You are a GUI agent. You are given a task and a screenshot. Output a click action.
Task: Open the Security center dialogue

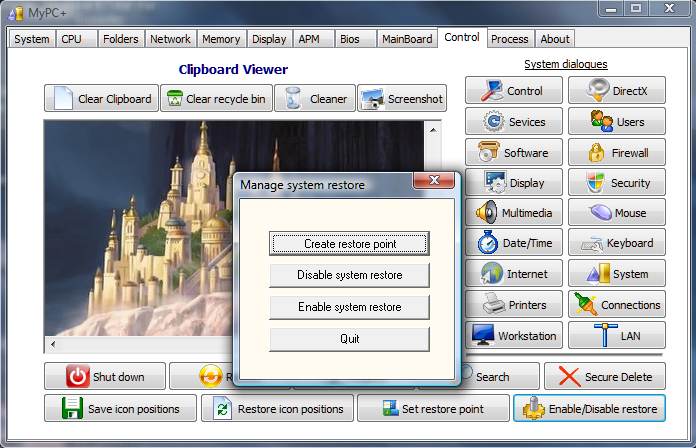(x=617, y=182)
